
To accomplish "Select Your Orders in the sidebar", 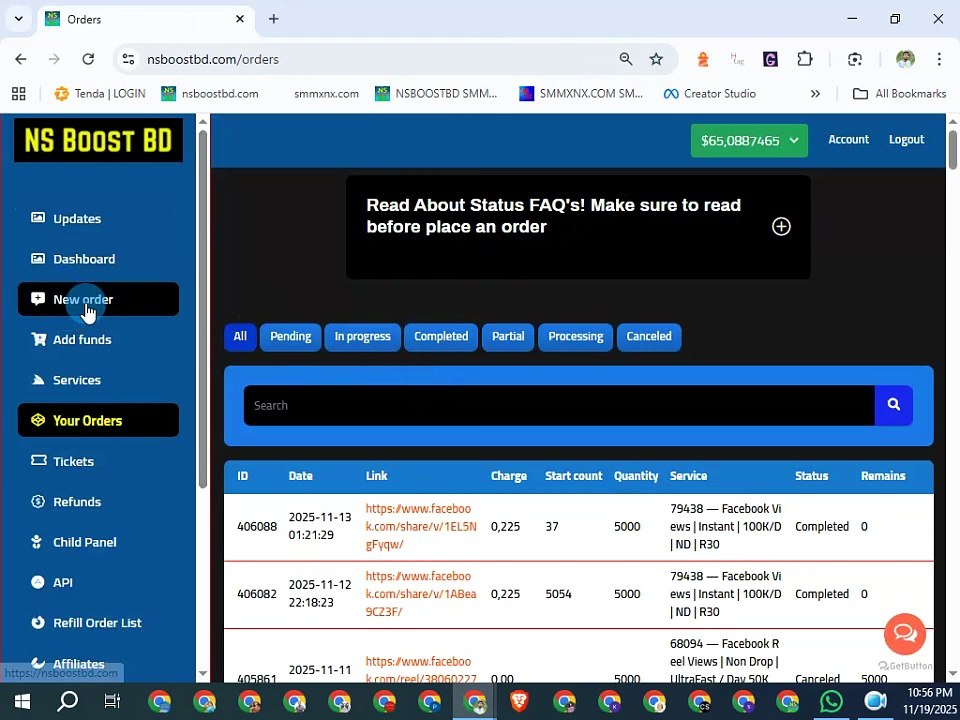I will click(98, 421).
